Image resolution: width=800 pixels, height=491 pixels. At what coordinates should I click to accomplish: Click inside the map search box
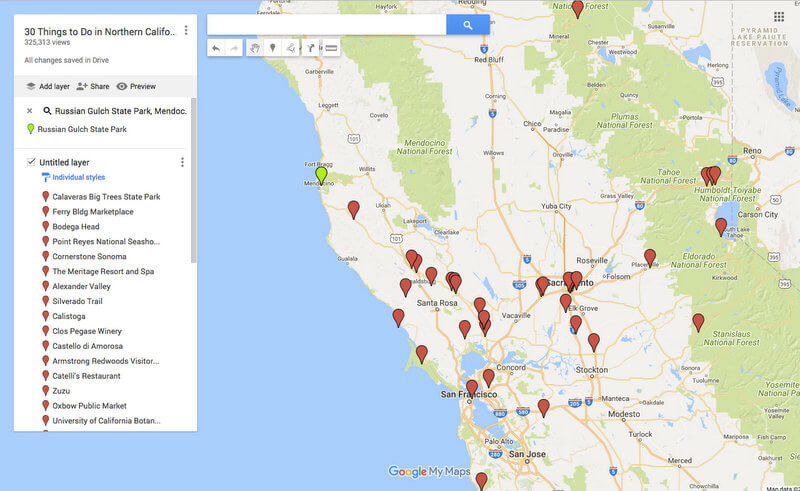click(327, 25)
